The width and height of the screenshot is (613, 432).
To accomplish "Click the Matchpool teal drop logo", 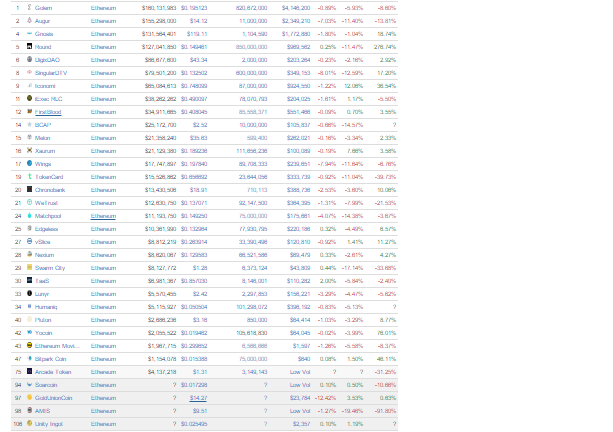I will [x=29, y=215].
